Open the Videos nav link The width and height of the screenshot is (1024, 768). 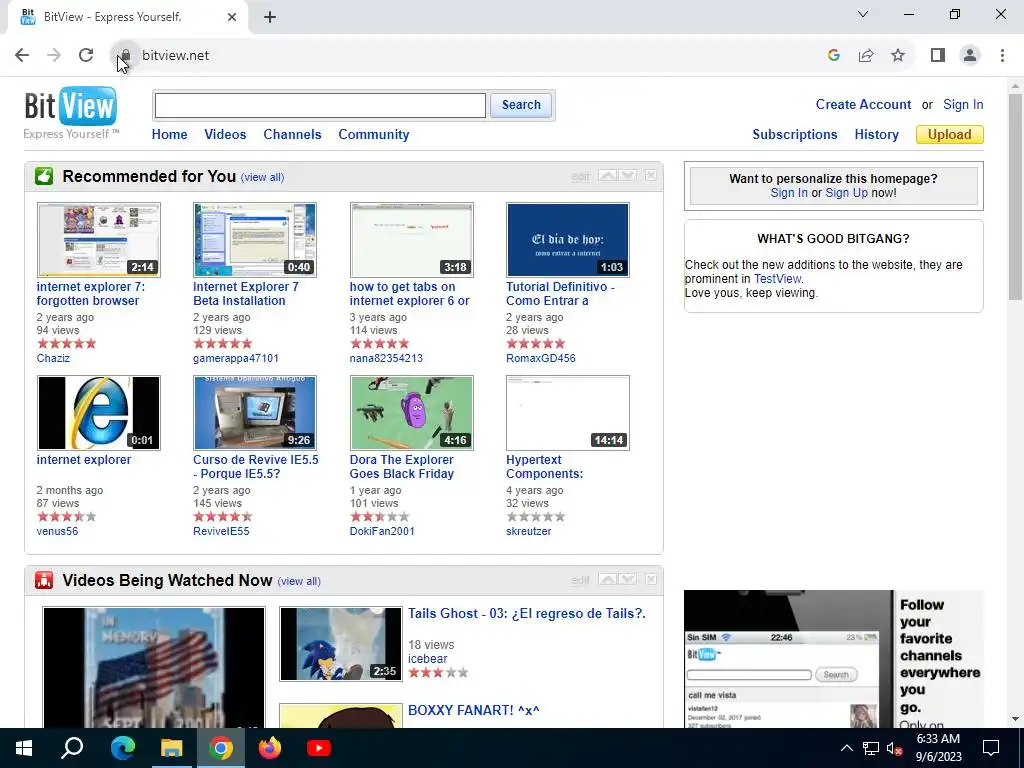[225, 135]
